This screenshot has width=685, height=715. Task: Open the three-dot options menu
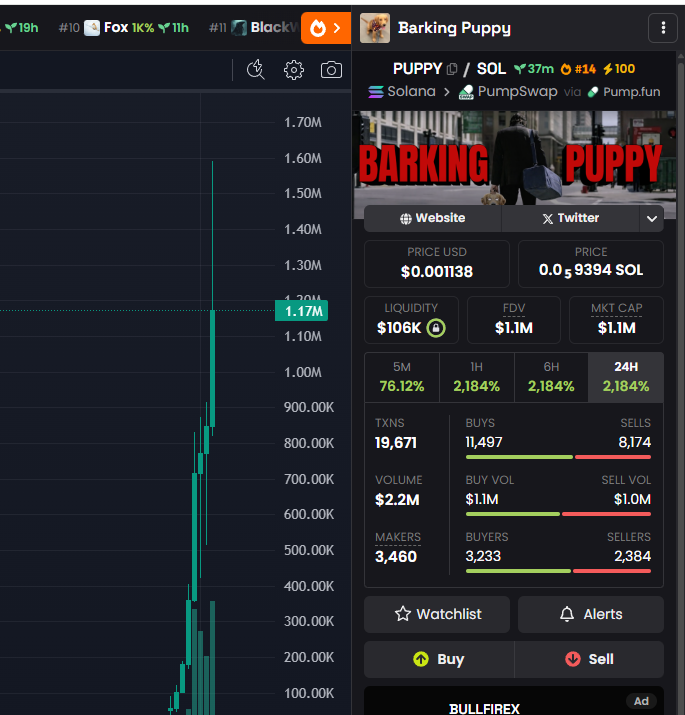[x=663, y=28]
